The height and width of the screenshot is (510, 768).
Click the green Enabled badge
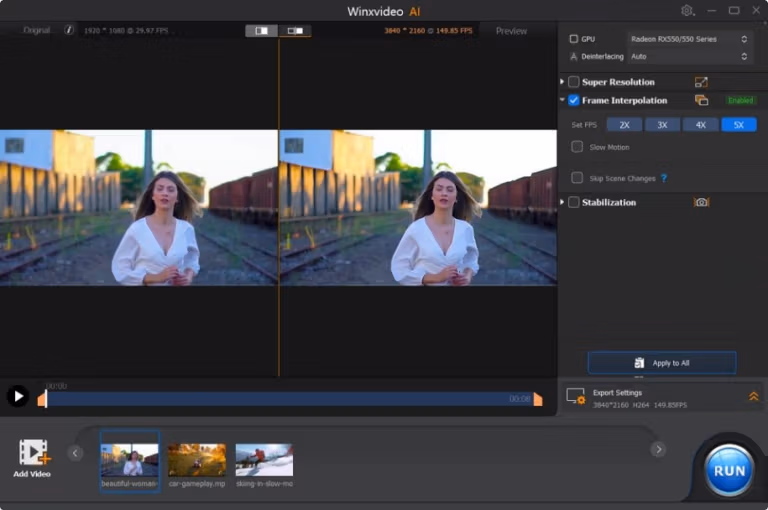[741, 100]
